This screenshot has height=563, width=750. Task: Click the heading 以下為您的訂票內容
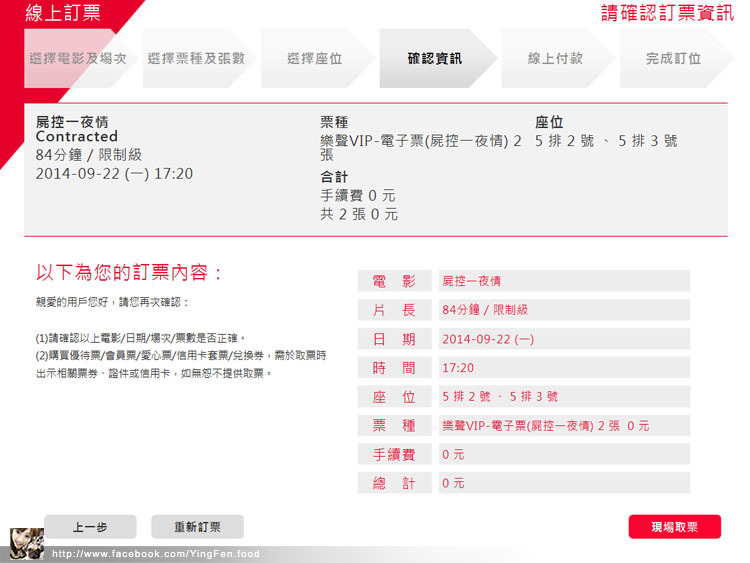pyautogui.click(x=129, y=272)
